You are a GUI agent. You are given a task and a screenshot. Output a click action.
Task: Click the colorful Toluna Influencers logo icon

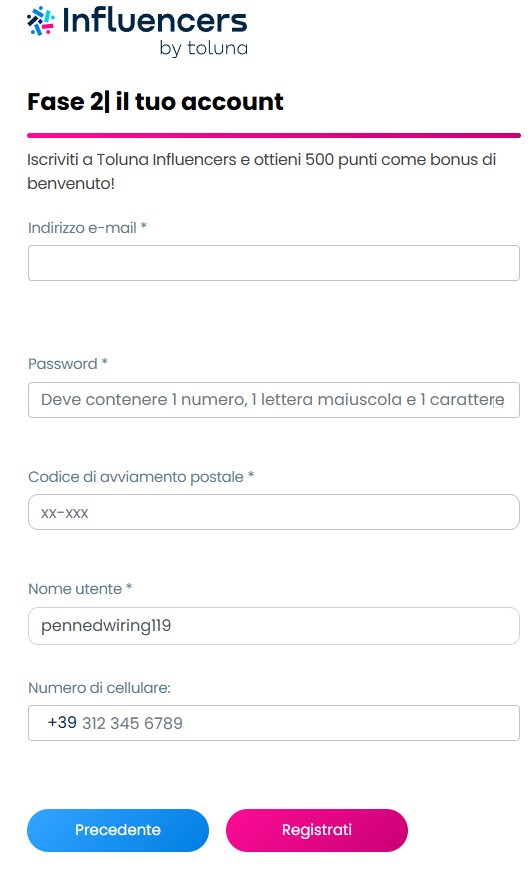point(41,20)
